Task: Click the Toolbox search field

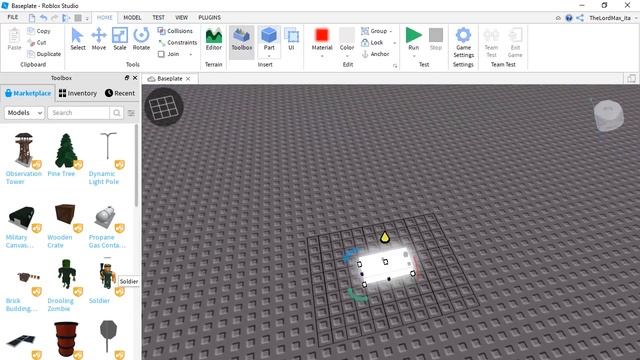Action: pos(78,113)
